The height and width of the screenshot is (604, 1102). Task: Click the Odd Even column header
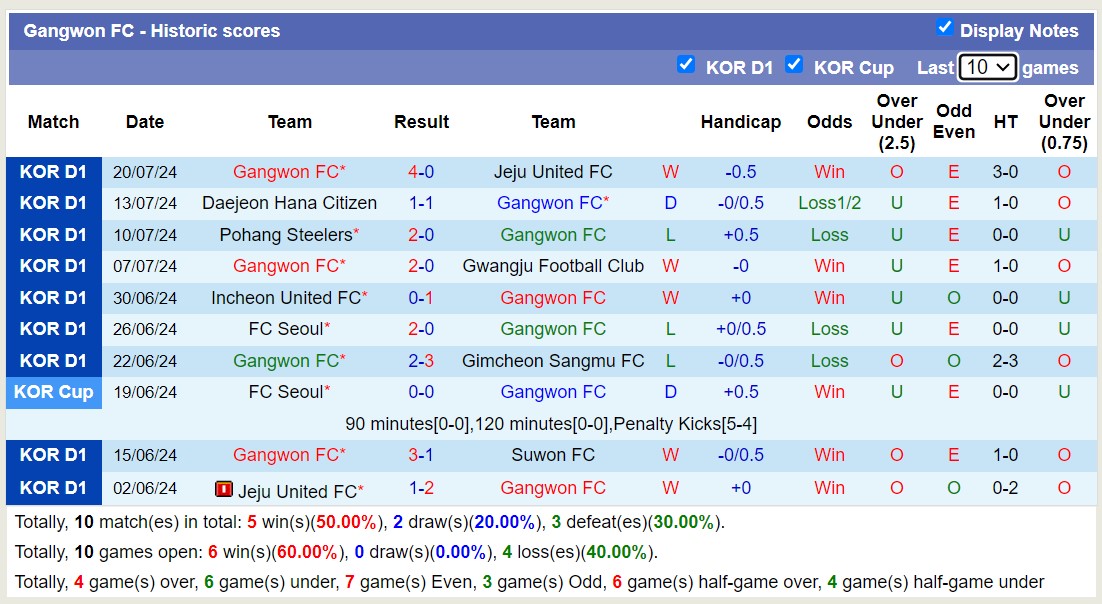(954, 122)
